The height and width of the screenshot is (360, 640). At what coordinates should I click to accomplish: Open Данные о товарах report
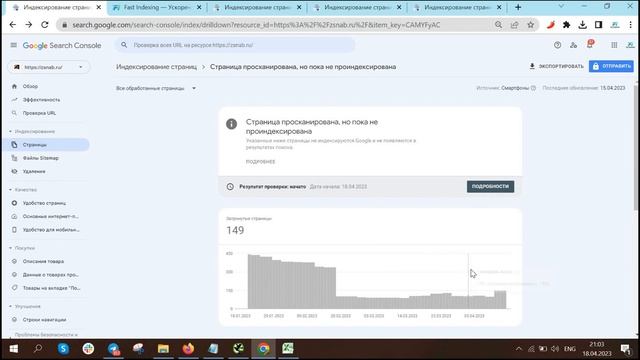click(50, 275)
